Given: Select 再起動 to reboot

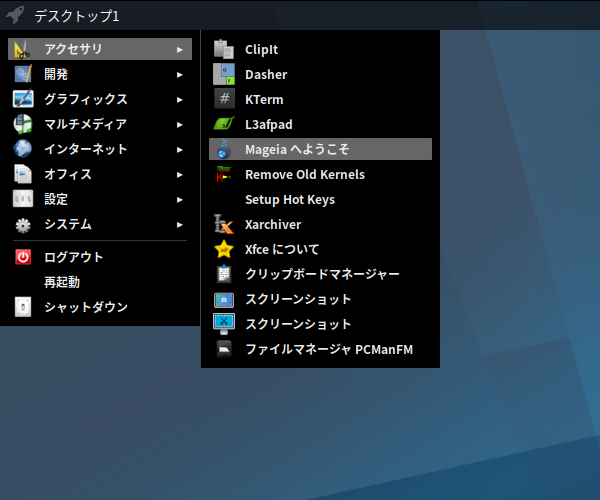Looking at the screenshot, I should pyautogui.click(x=62, y=282).
